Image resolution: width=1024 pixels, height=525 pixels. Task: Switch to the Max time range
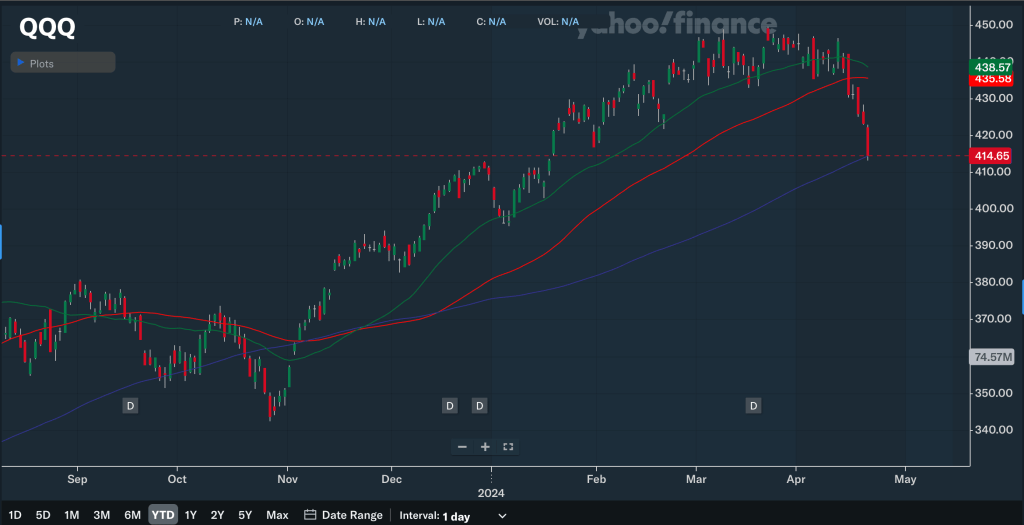(277, 515)
